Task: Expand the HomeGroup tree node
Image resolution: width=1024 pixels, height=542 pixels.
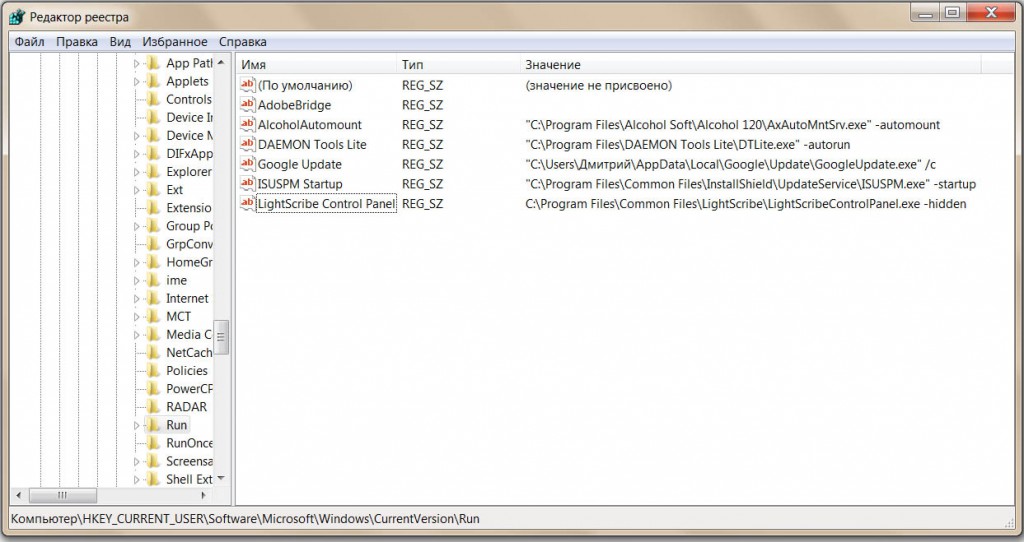Action: 136,263
